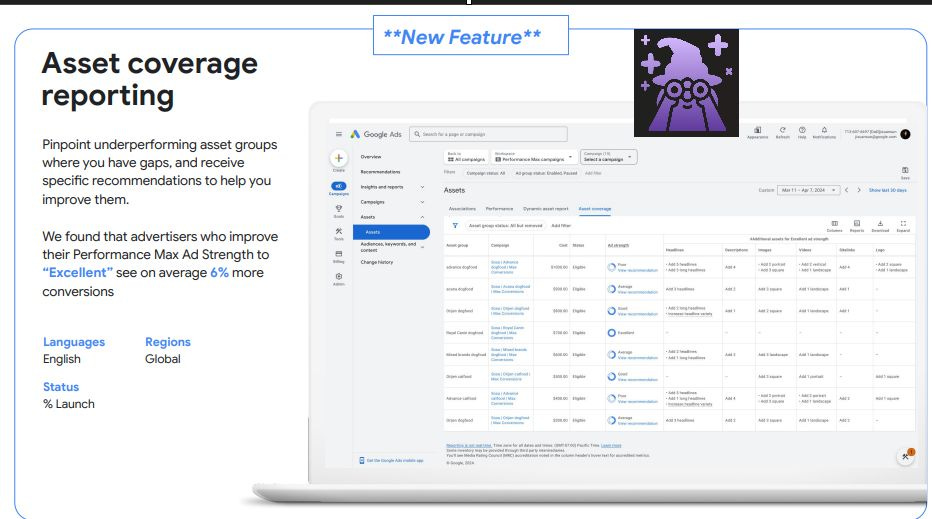Go to next date range arrow
Screen dimensions: 932x519
[x=859, y=190]
